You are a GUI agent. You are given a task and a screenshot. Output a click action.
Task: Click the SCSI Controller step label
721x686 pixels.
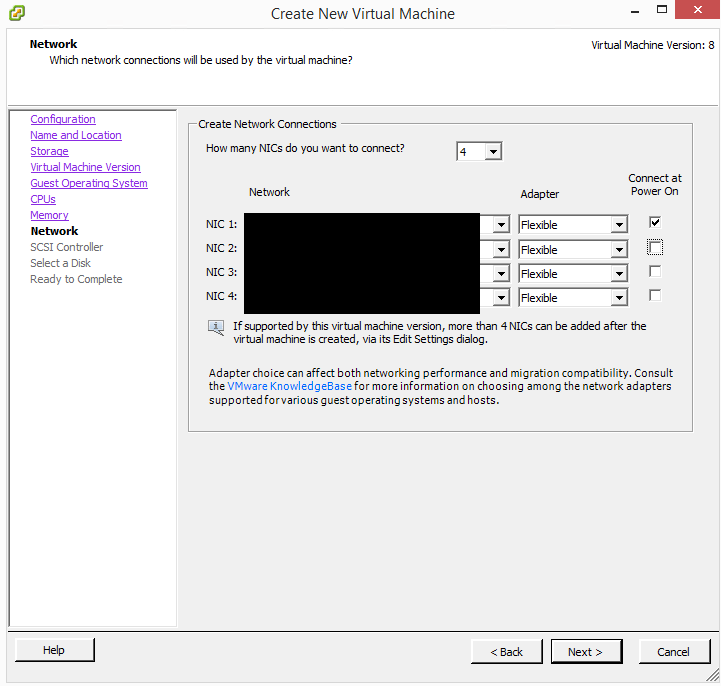coord(67,247)
